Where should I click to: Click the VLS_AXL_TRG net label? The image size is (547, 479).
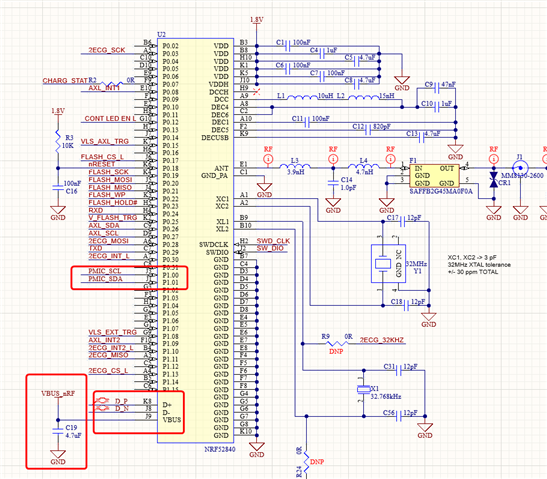tap(105, 141)
